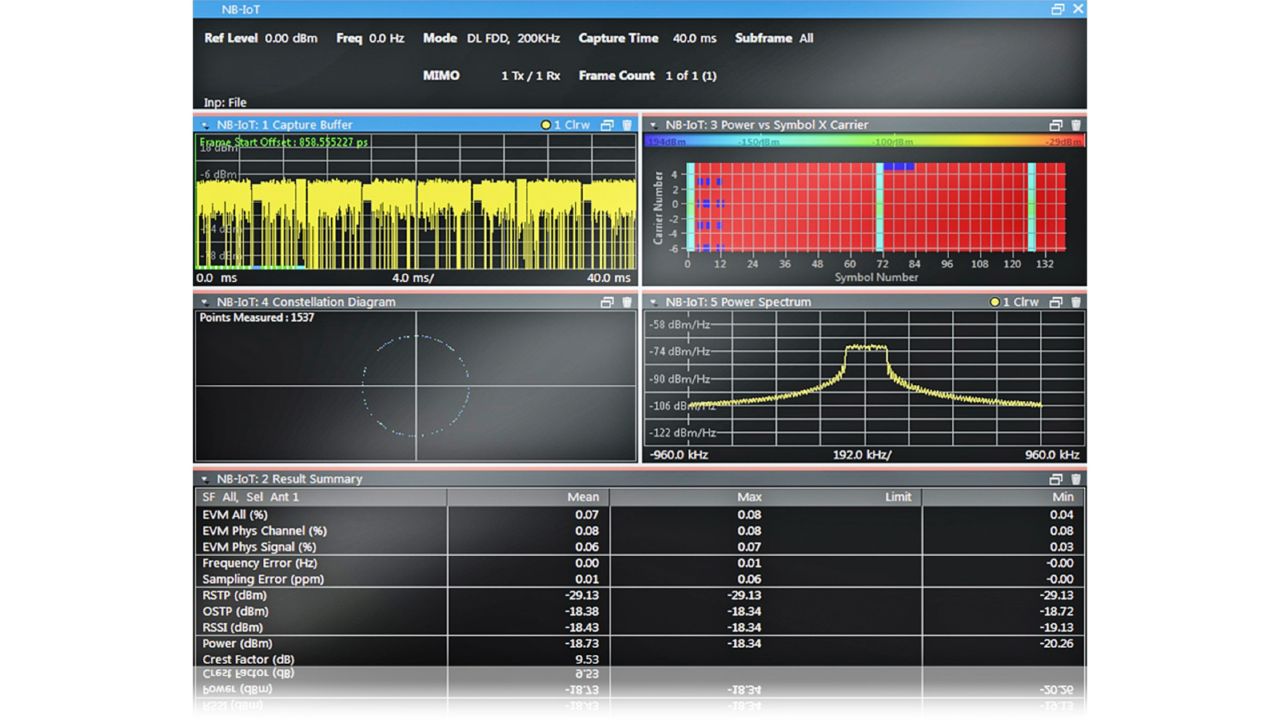Click the 'Crest Factor (dB)' row label
The image size is (1280, 720).
click(x=248, y=659)
